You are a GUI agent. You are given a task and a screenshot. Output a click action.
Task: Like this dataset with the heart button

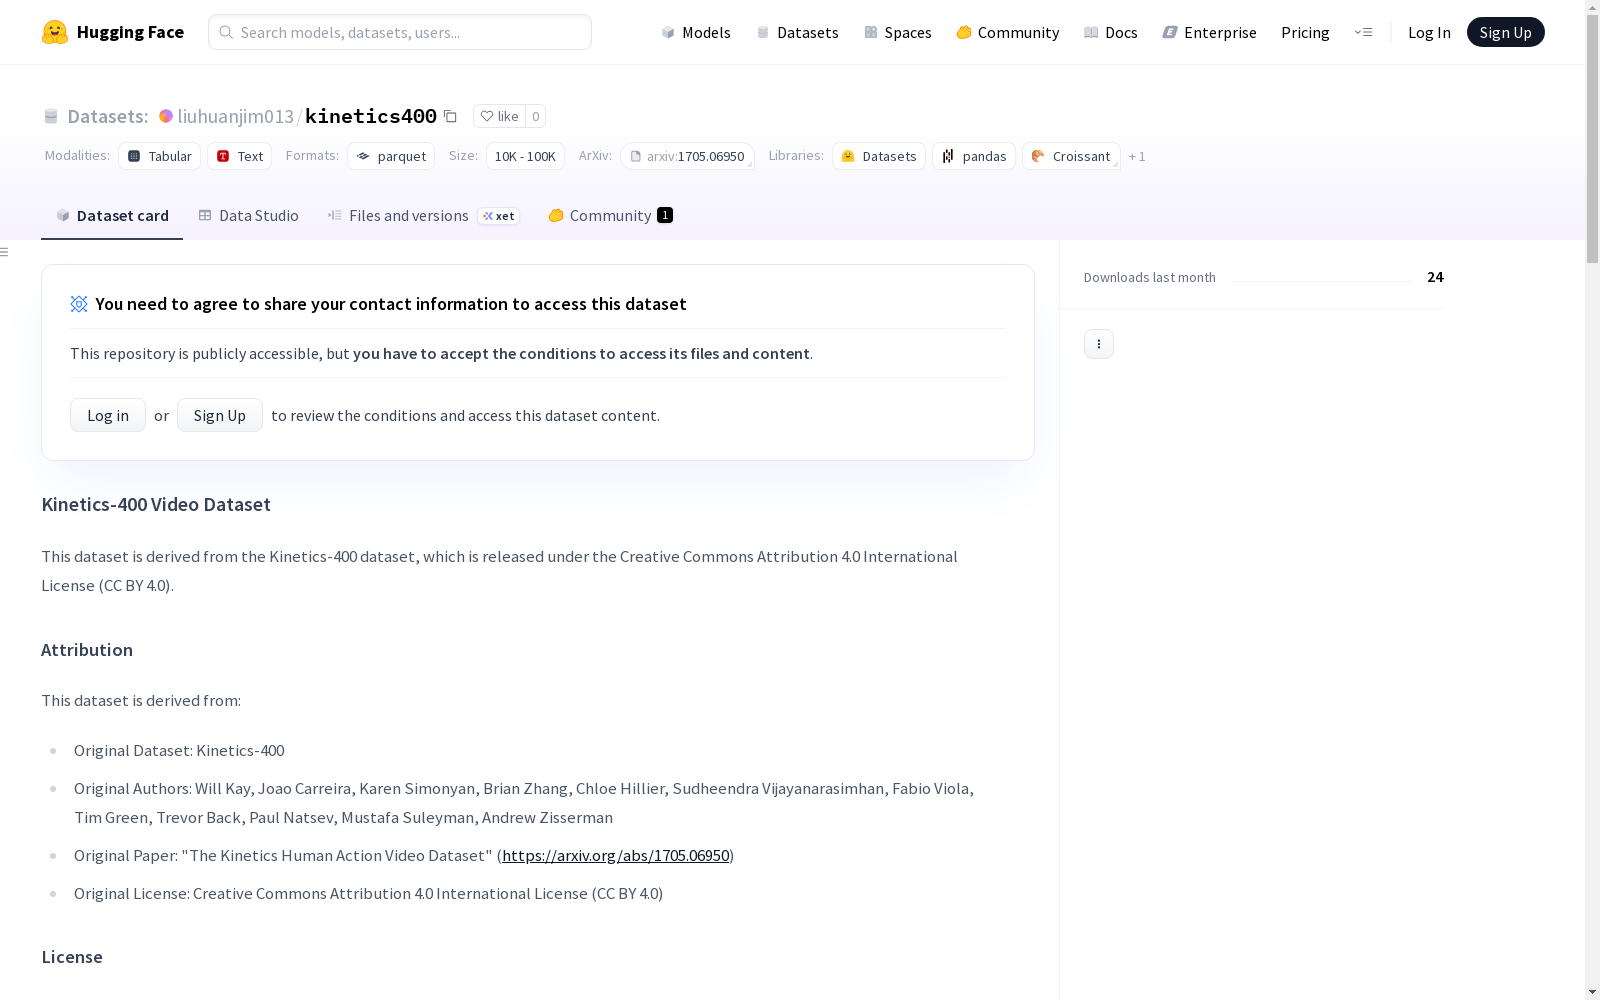pos(499,116)
